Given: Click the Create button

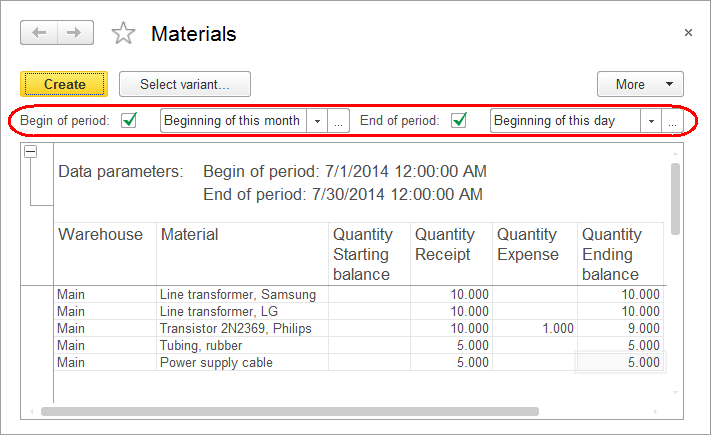Looking at the screenshot, I should 64,84.
